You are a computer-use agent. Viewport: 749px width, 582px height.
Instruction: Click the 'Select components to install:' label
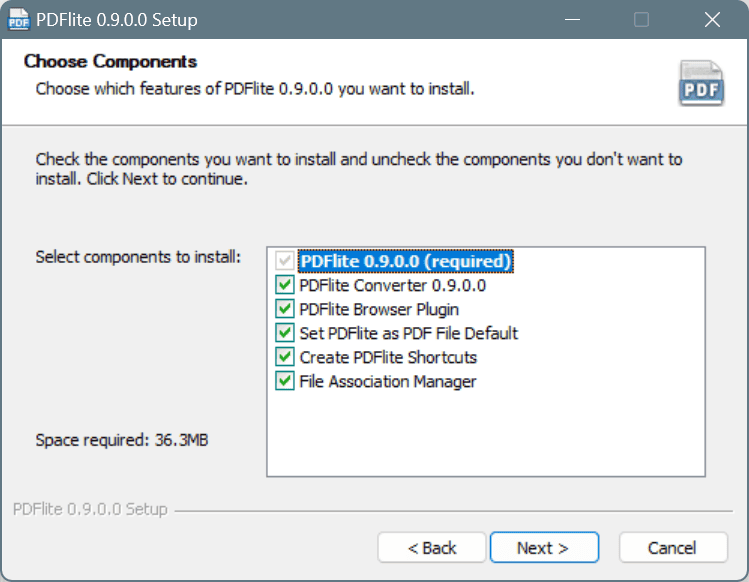pyautogui.click(x=138, y=257)
